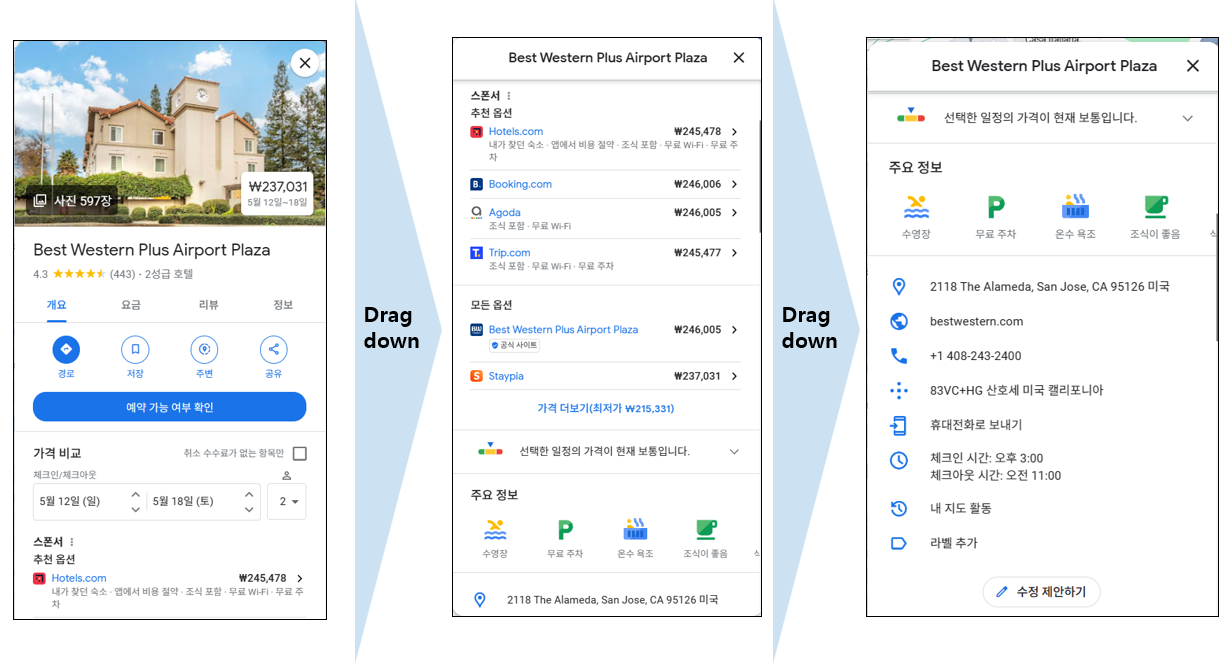The image size is (1232, 664).
Task: Click the 수정 제안하기 button
Action: point(1041,592)
